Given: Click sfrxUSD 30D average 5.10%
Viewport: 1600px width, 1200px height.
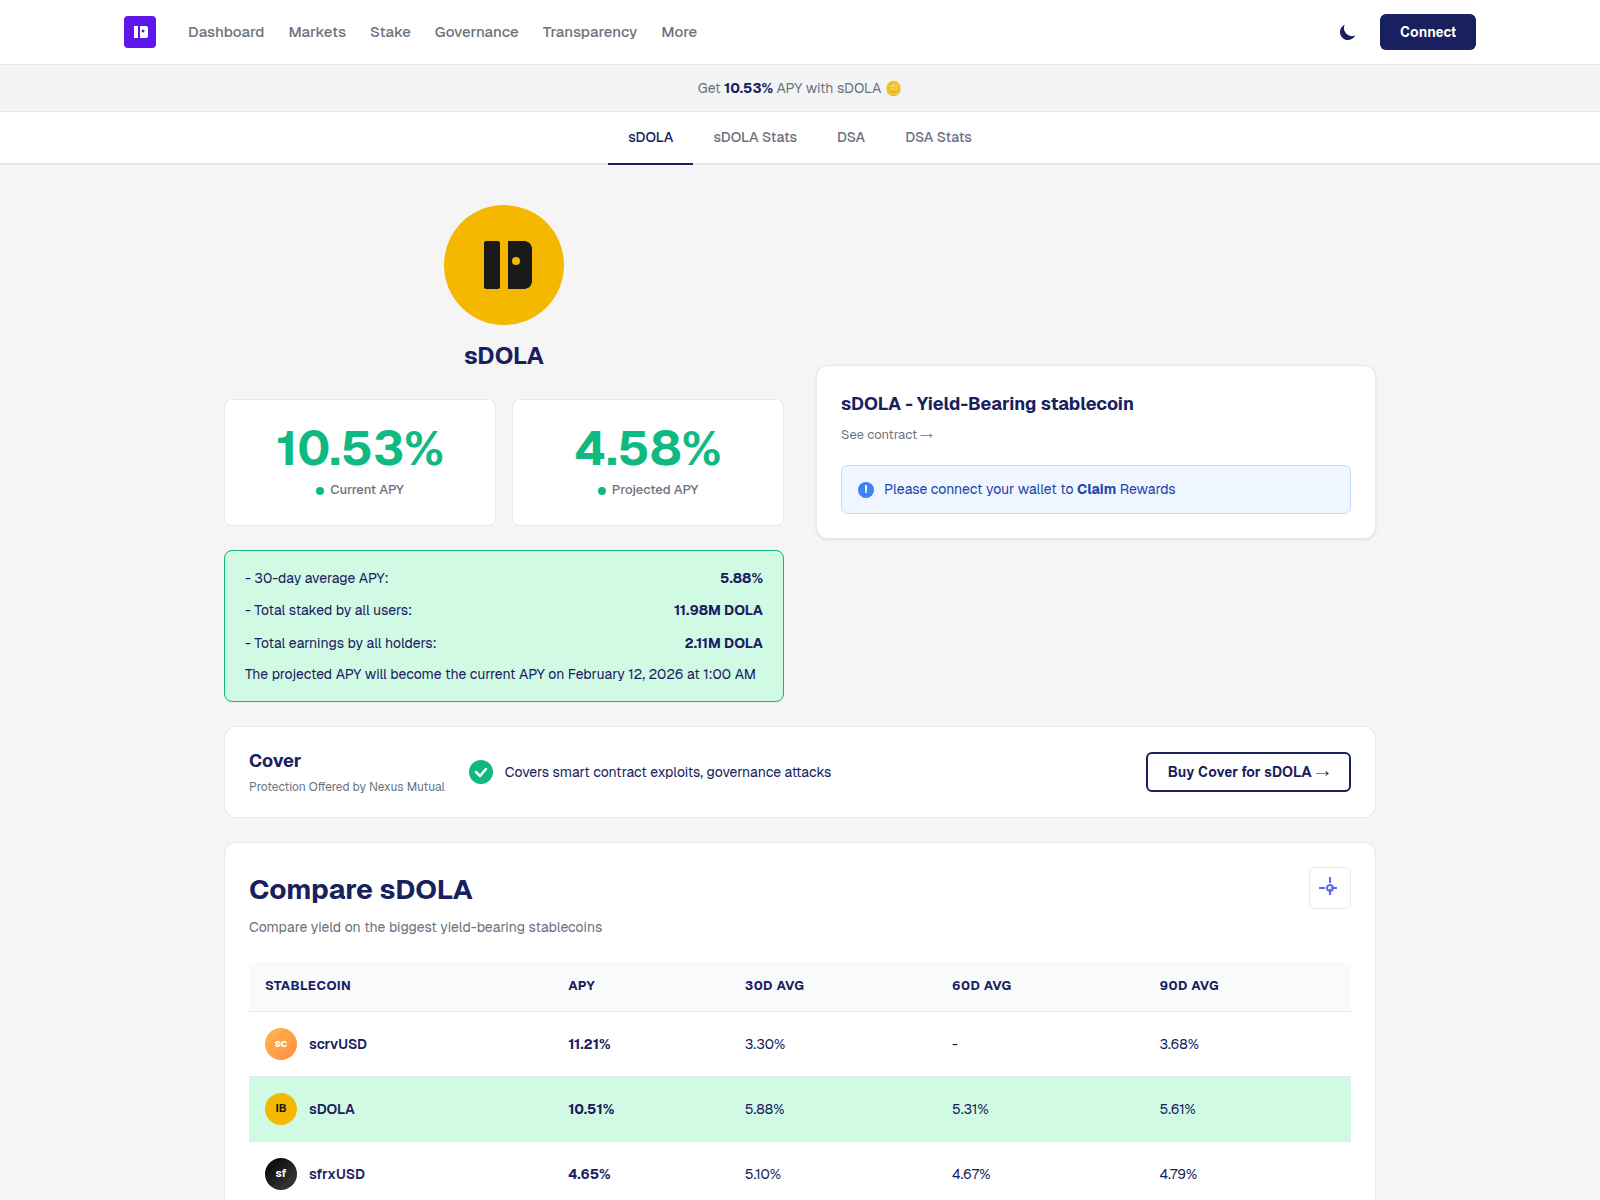Looking at the screenshot, I should tap(763, 1174).
